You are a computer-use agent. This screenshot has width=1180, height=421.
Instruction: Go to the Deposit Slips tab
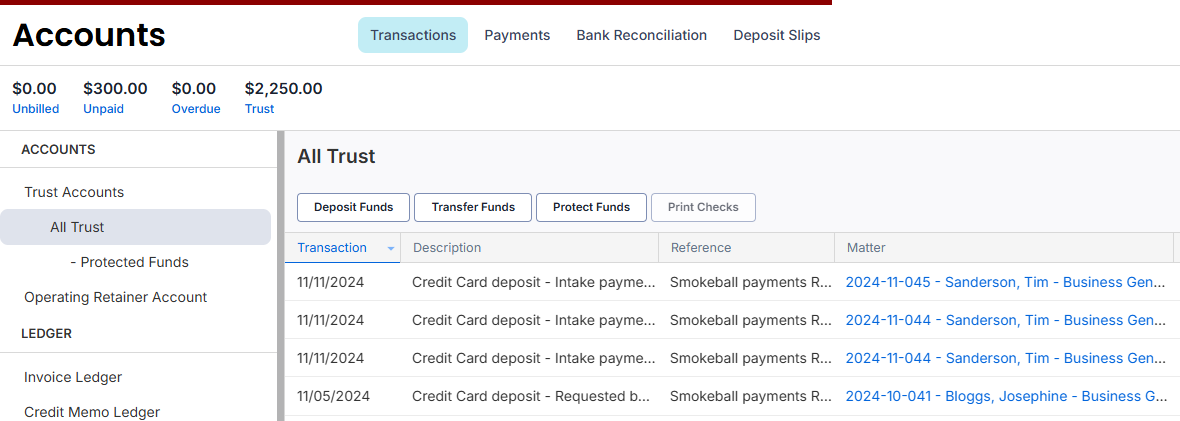click(x=776, y=35)
